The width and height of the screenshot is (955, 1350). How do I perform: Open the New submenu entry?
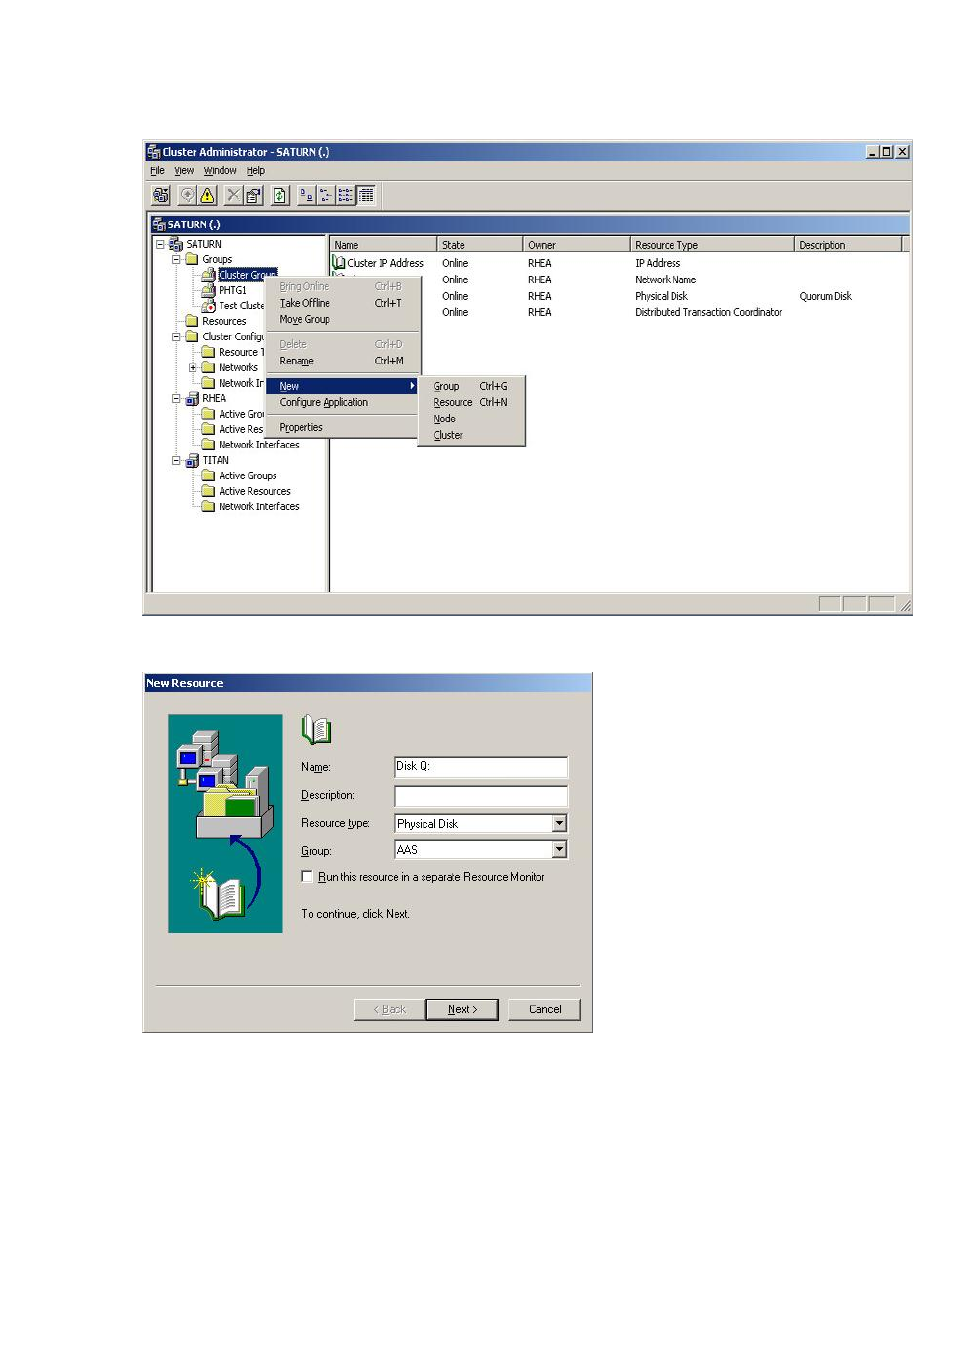(x=343, y=386)
